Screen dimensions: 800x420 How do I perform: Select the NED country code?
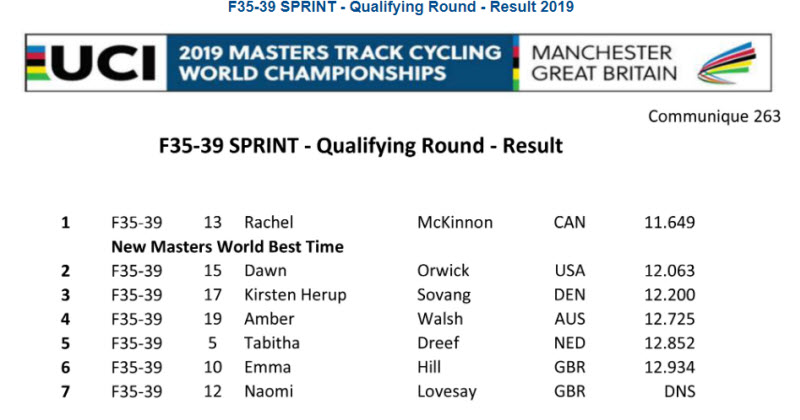(x=569, y=343)
